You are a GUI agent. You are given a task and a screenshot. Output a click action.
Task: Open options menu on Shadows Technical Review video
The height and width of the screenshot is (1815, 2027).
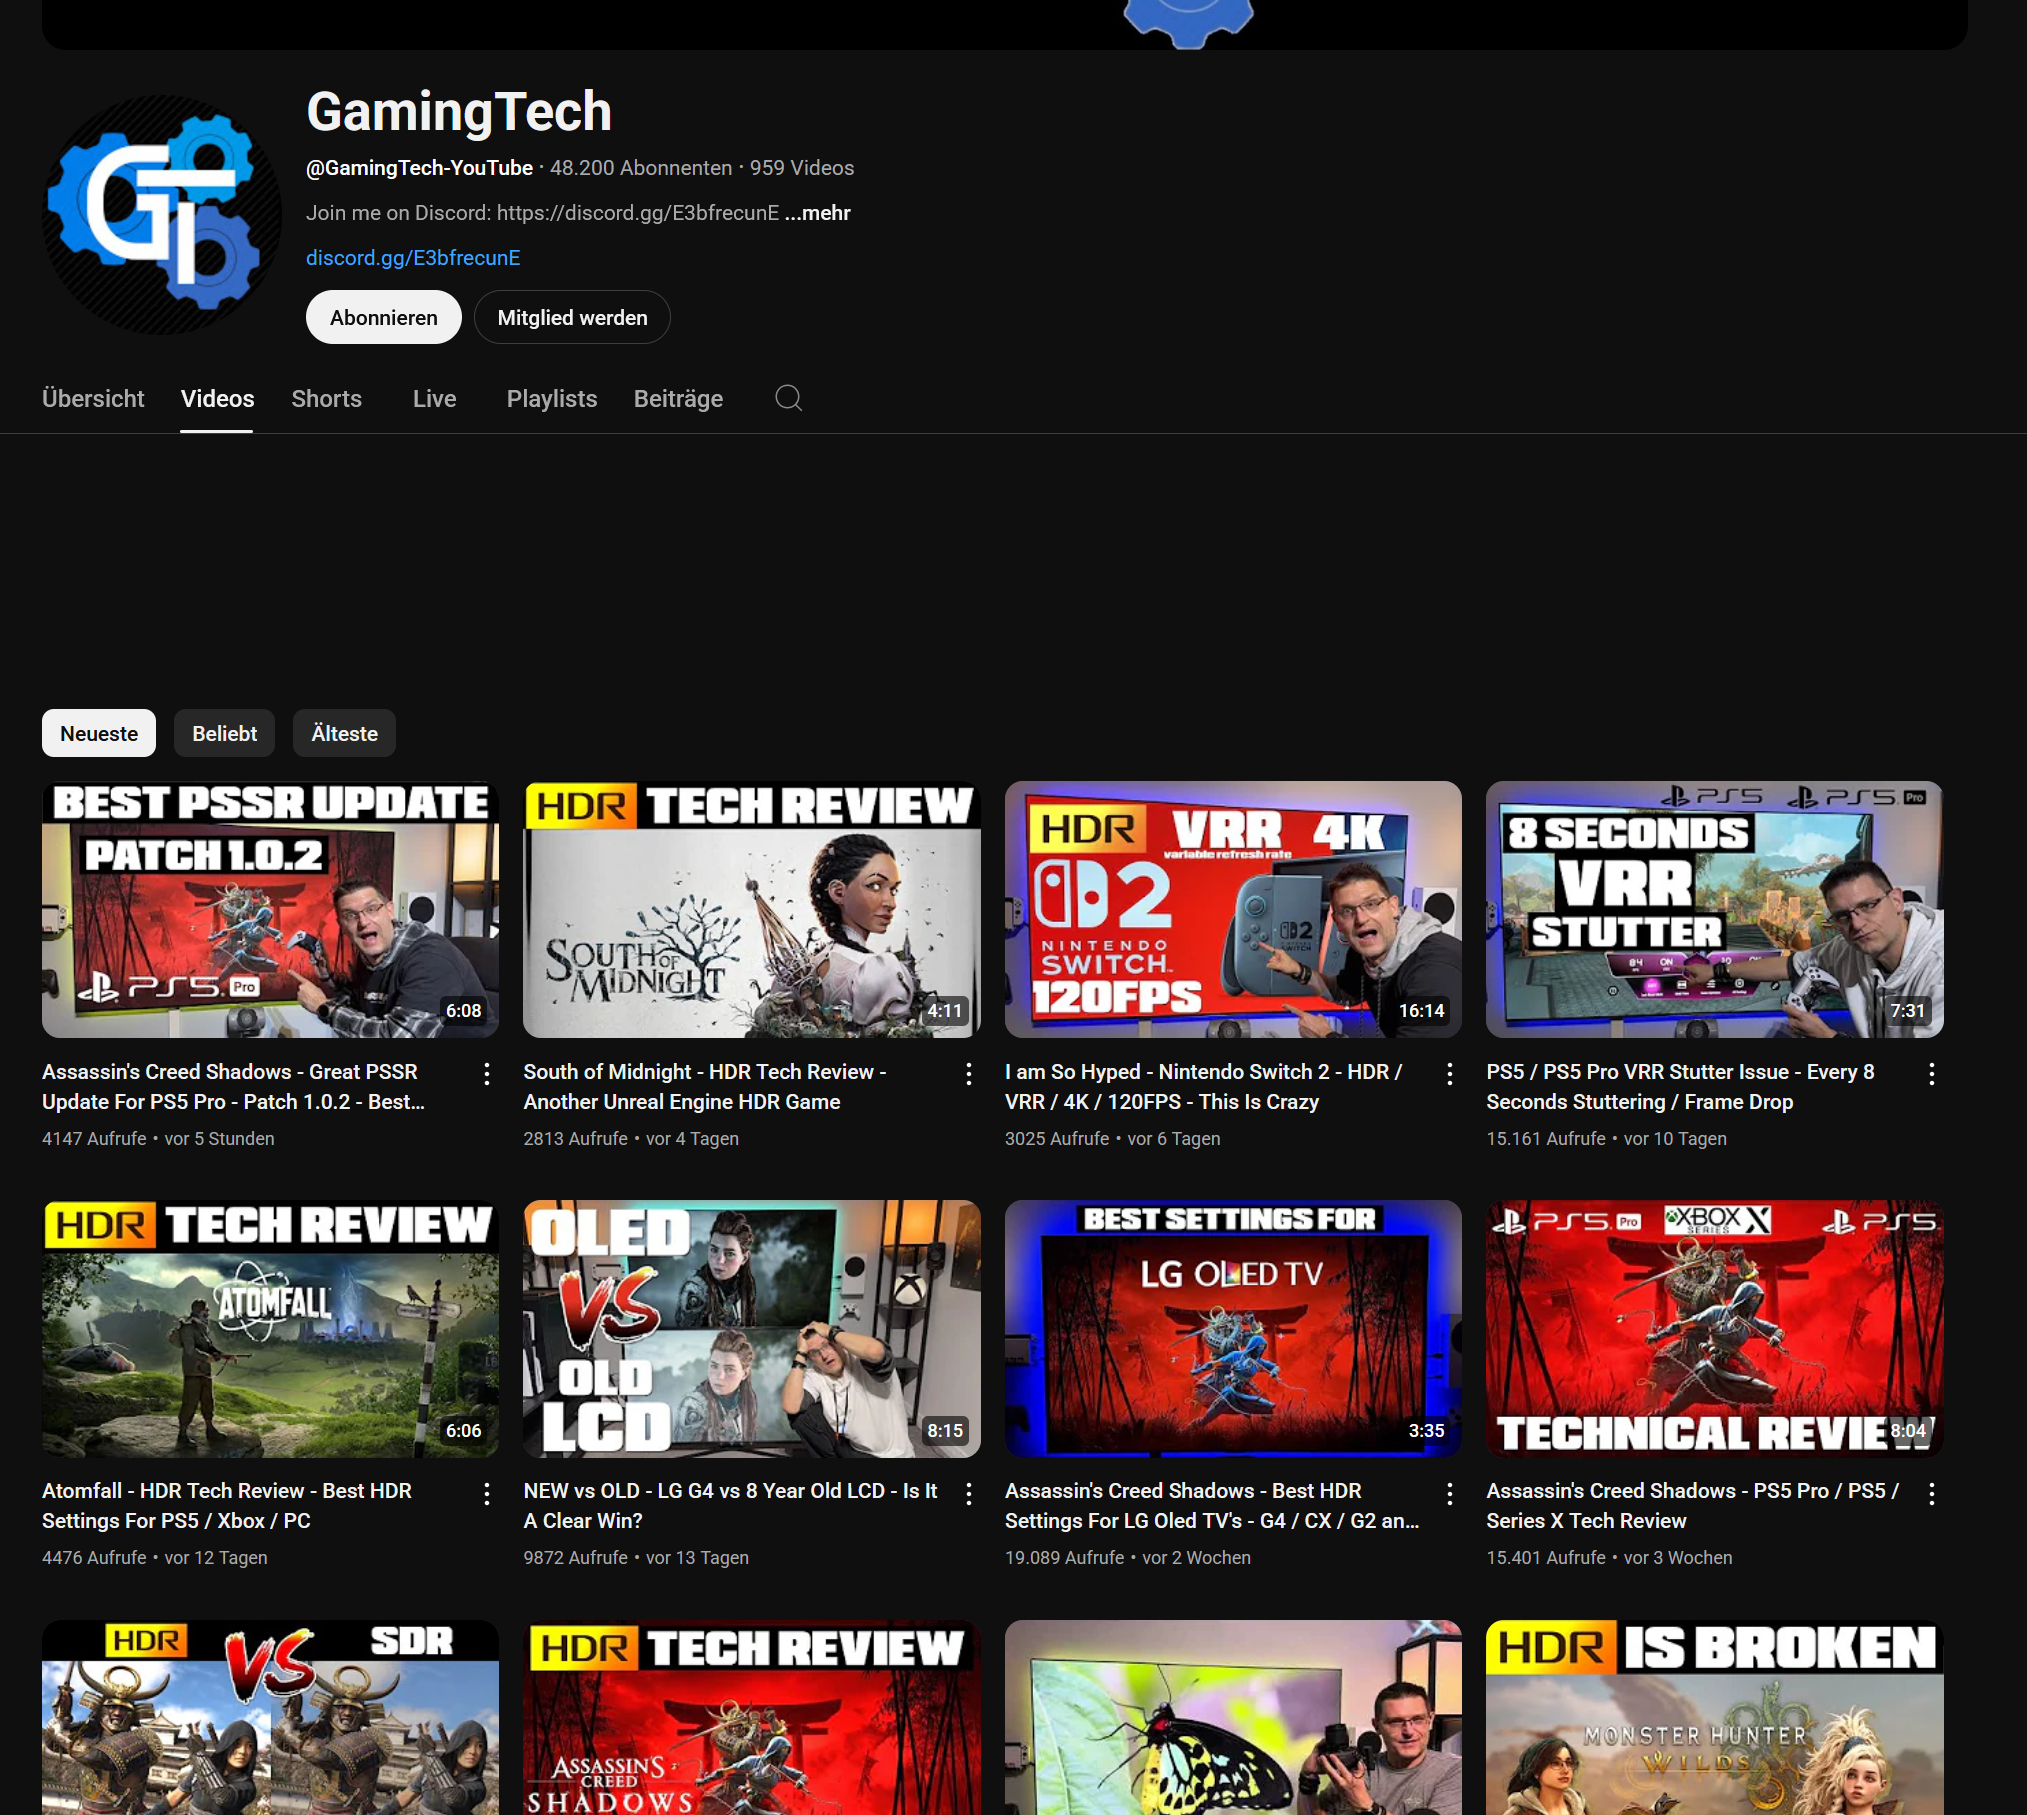1931,1493
